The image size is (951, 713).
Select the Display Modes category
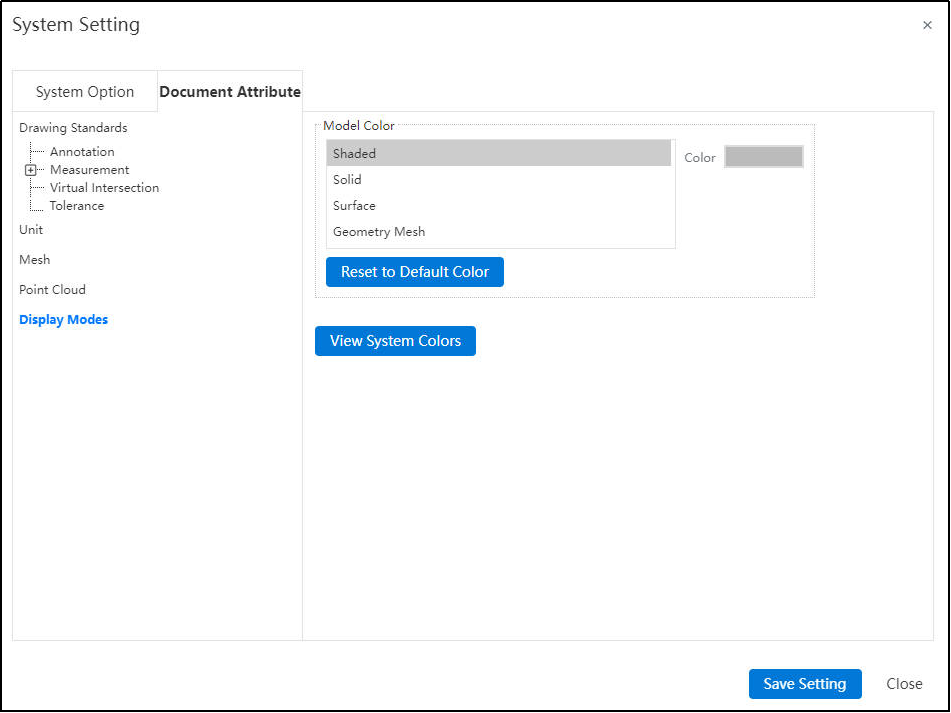(x=64, y=320)
